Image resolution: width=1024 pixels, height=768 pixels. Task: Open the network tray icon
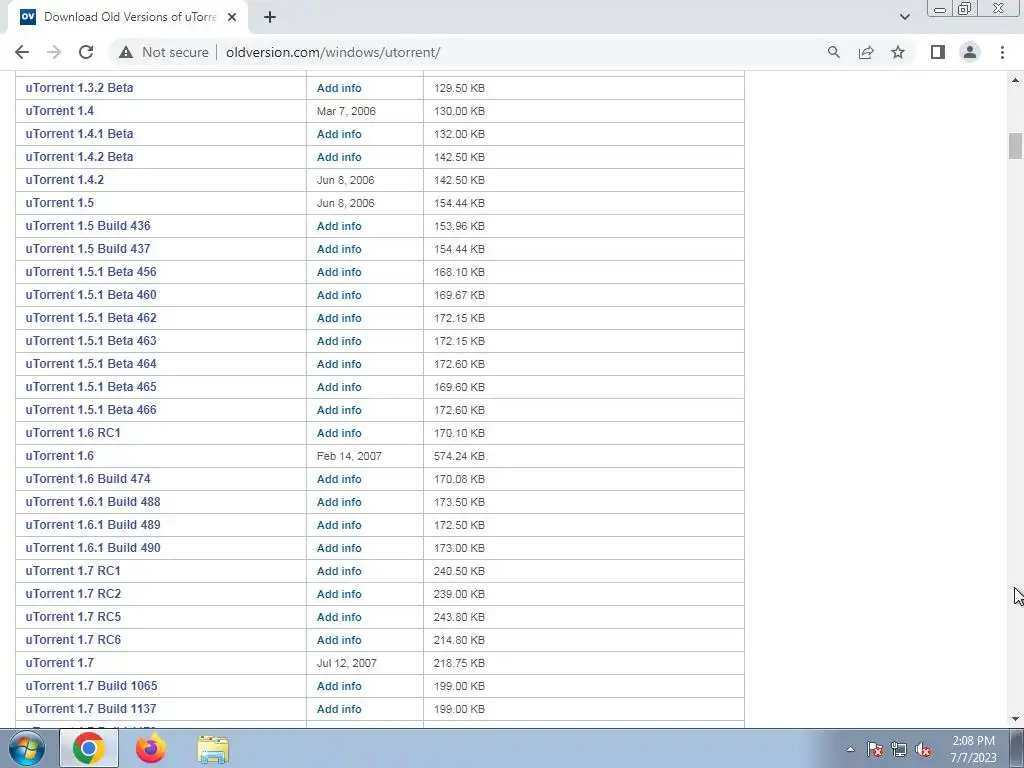tap(899, 750)
